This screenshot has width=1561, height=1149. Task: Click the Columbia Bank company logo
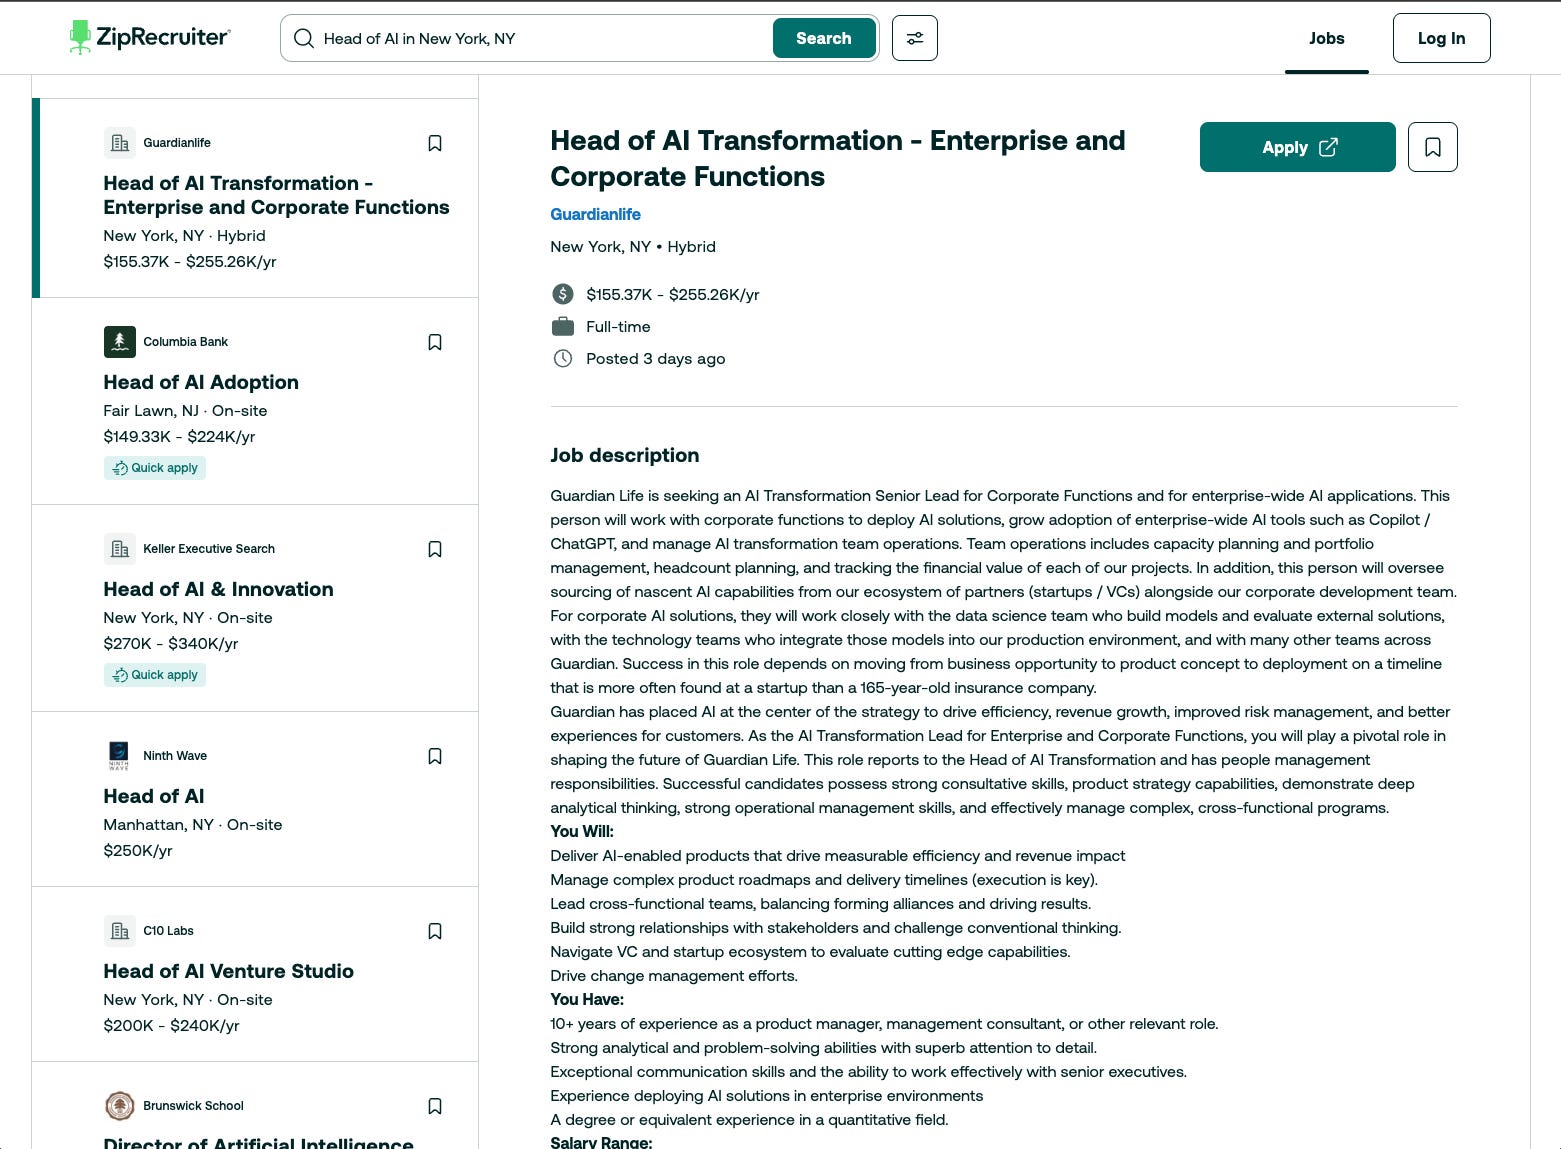coord(120,342)
